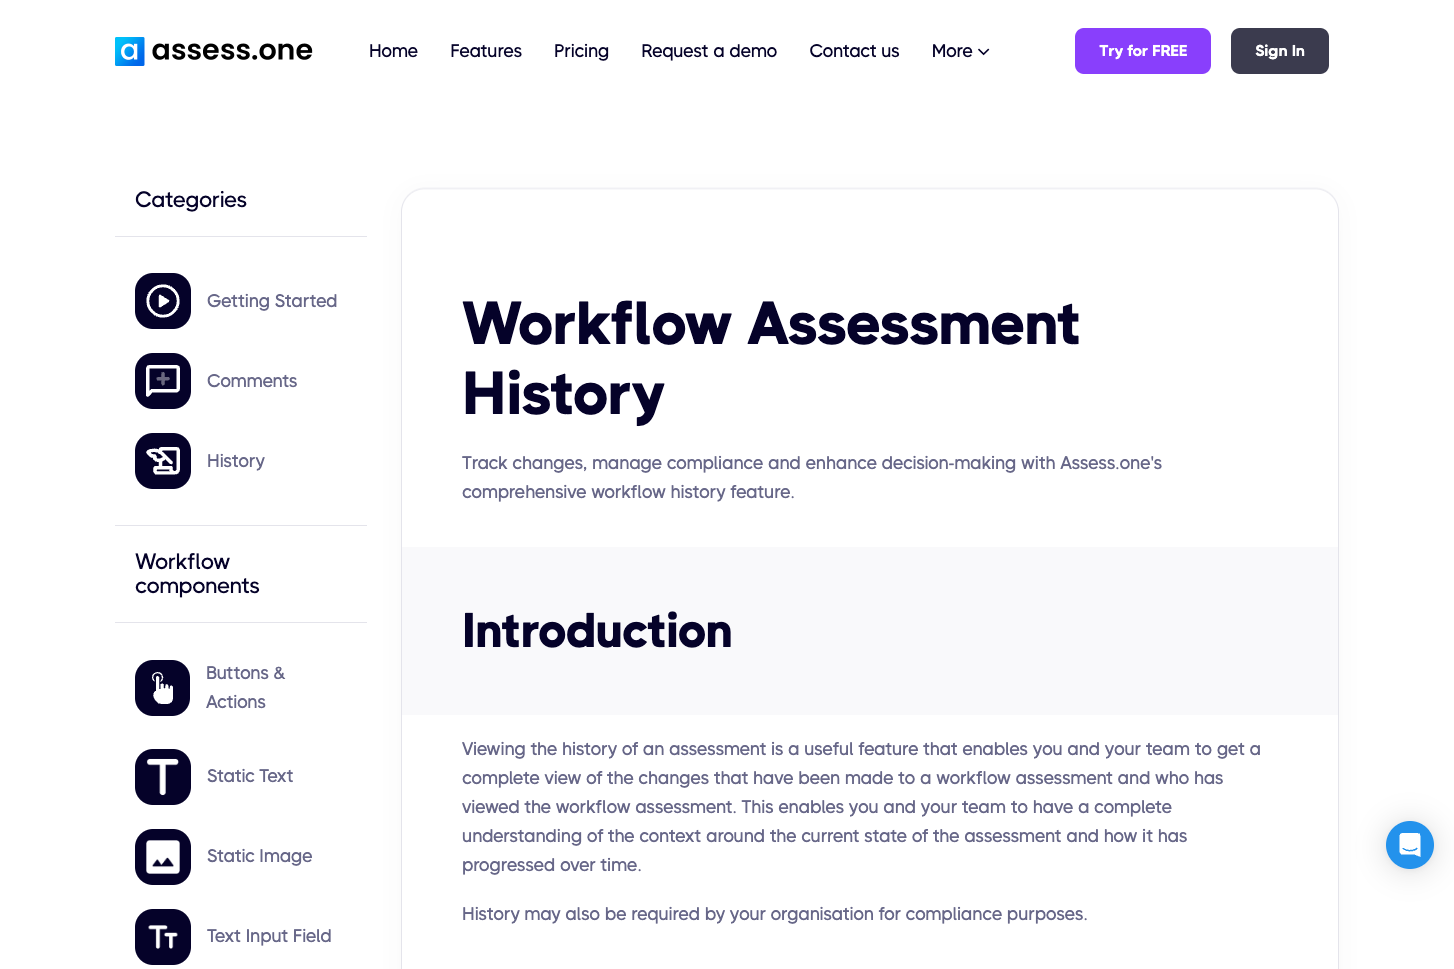Click the Text Input Field 'Tt' icon
Screen dimensions: 1454x969
point(163,937)
